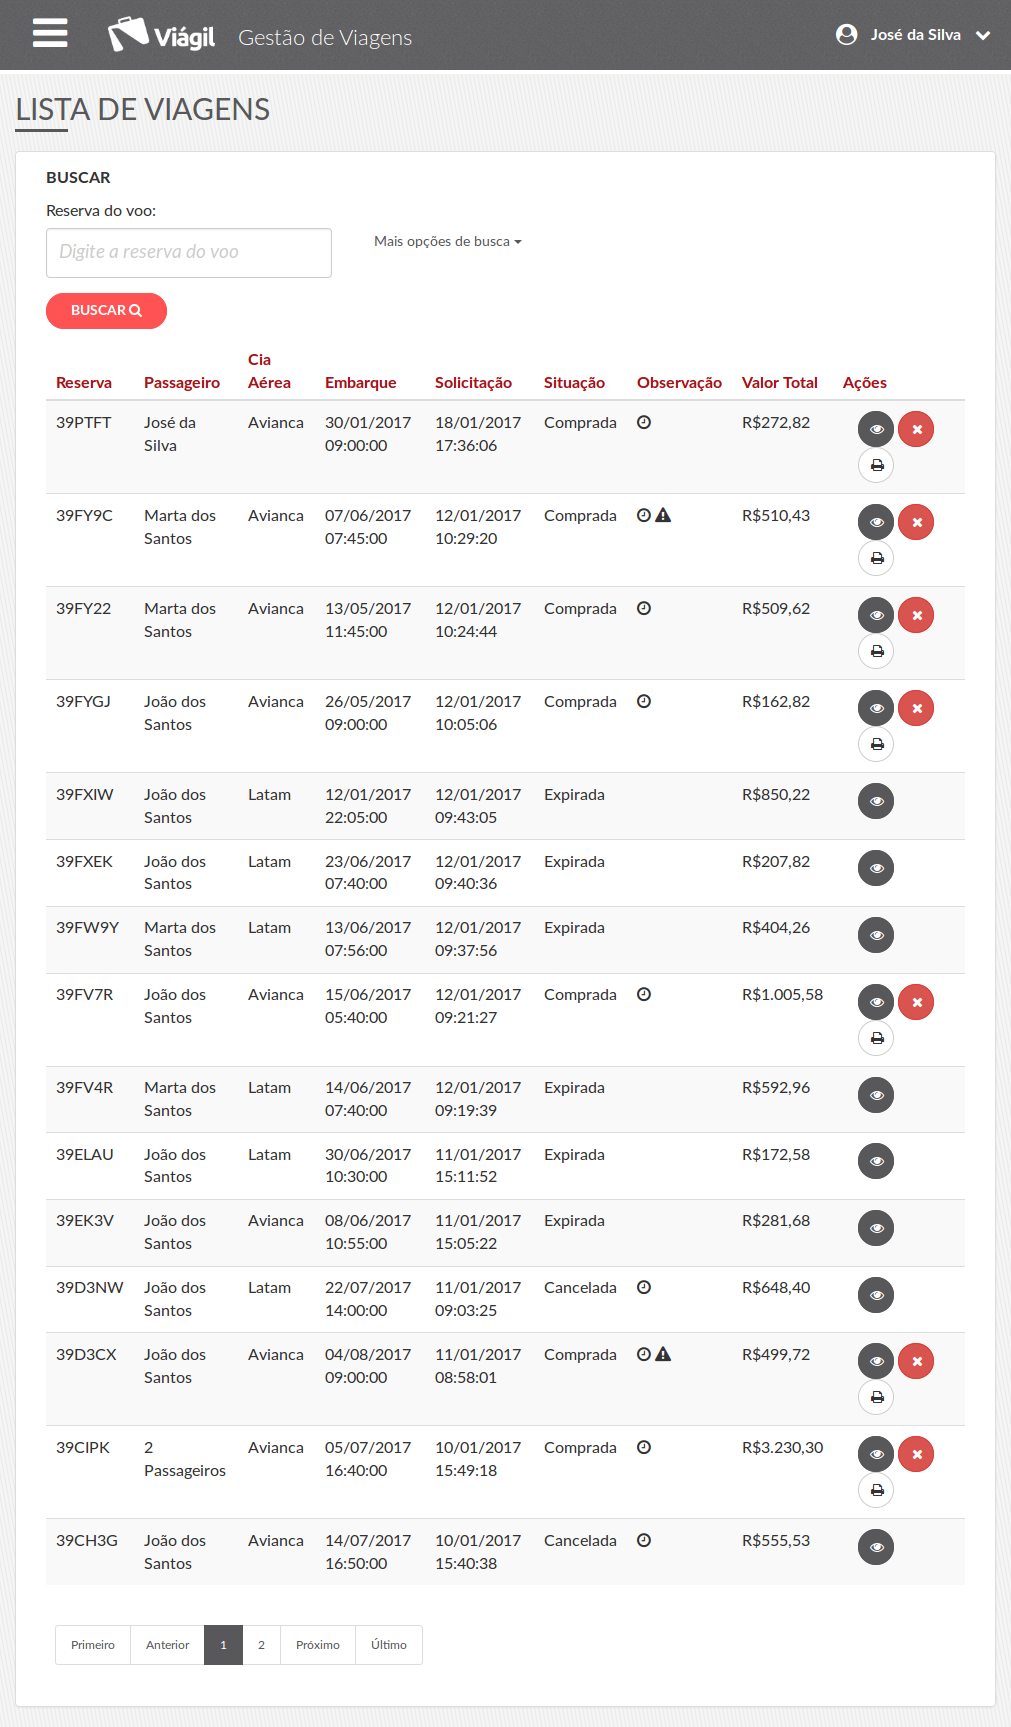Click clock icon for reservation 39FYGJ

(644, 701)
